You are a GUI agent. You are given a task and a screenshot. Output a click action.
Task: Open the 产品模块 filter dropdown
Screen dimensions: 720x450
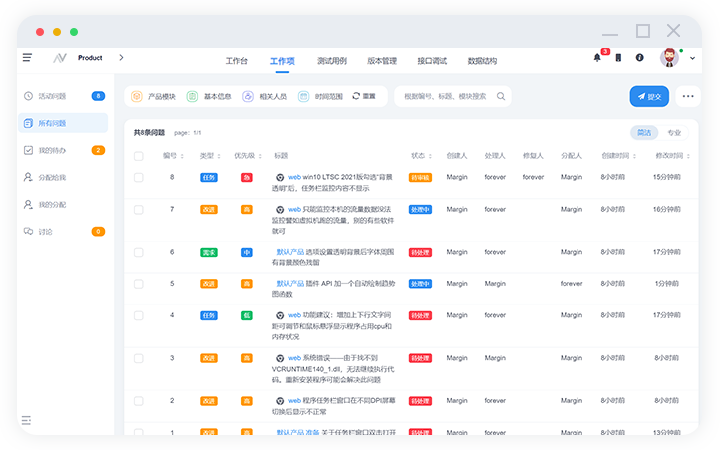[x=153, y=97]
